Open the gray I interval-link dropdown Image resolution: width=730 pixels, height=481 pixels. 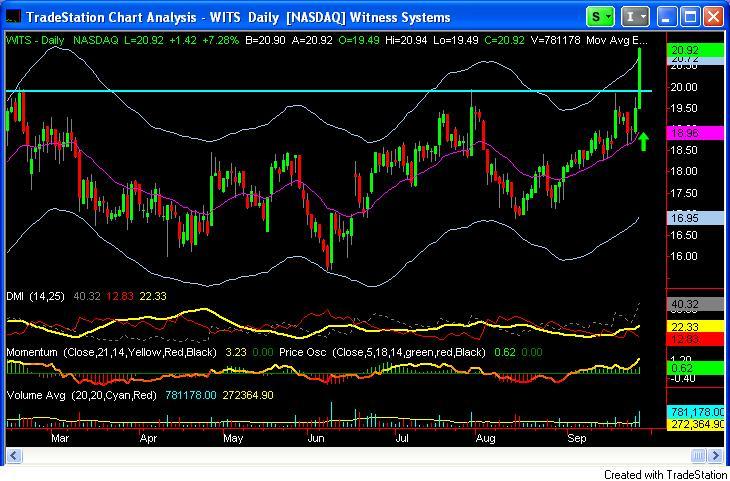pyautogui.click(x=635, y=17)
